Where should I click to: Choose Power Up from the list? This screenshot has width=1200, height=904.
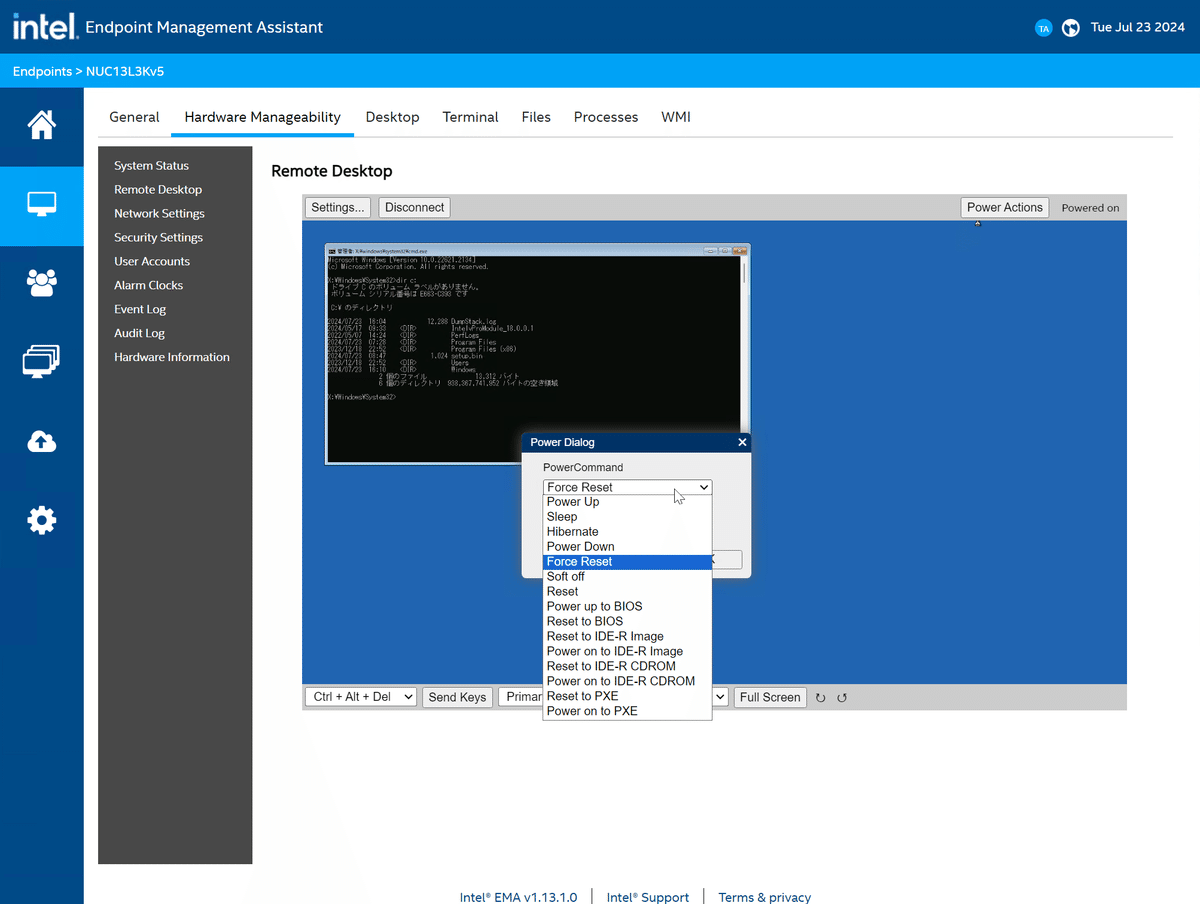tap(628, 502)
